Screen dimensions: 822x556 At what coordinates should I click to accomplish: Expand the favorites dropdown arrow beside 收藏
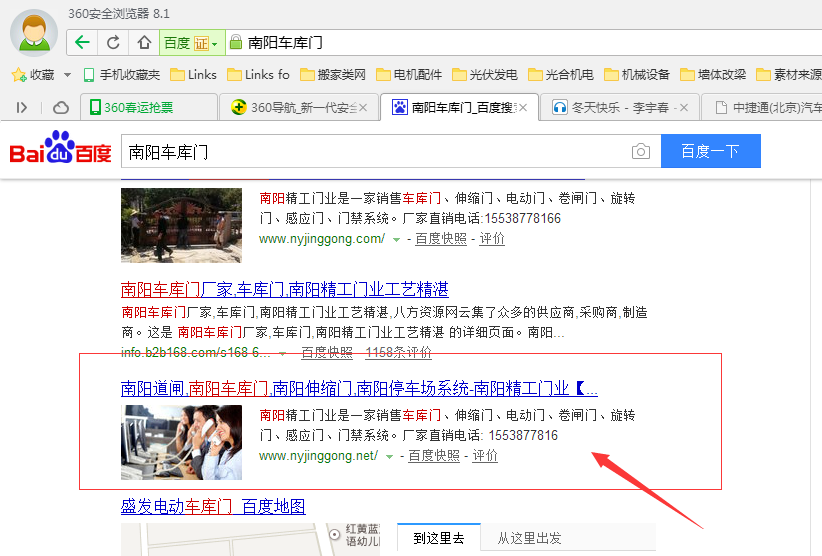click(x=67, y=75)
